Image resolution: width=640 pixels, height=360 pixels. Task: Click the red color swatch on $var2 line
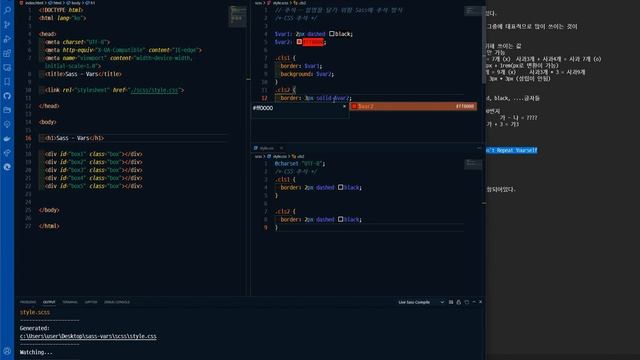(x=299, y=42)
